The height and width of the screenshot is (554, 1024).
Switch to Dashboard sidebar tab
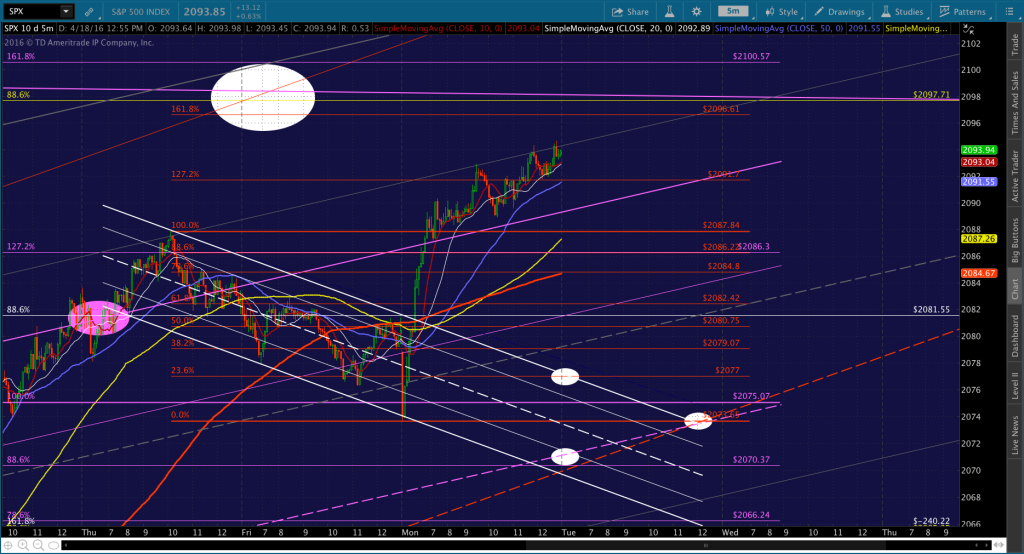[x=1015, y=336]
